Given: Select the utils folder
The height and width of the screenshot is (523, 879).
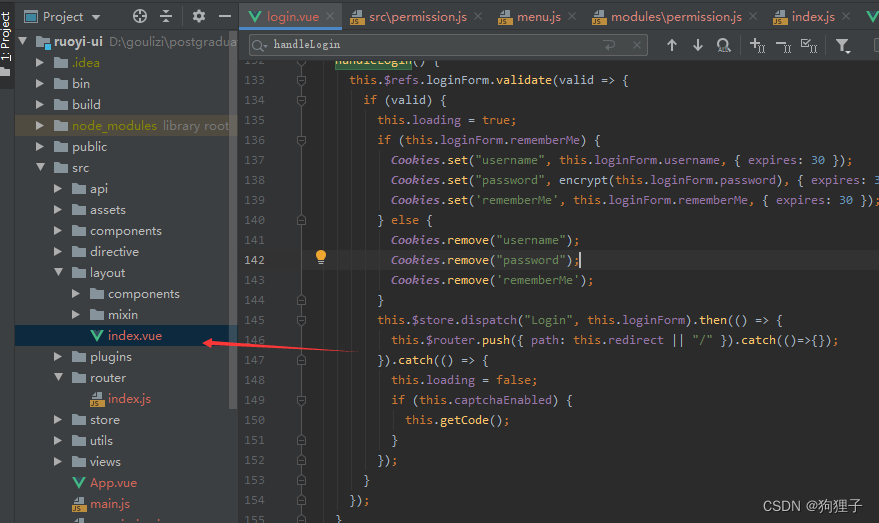Looking at the screenshot, I should [101, 441].
